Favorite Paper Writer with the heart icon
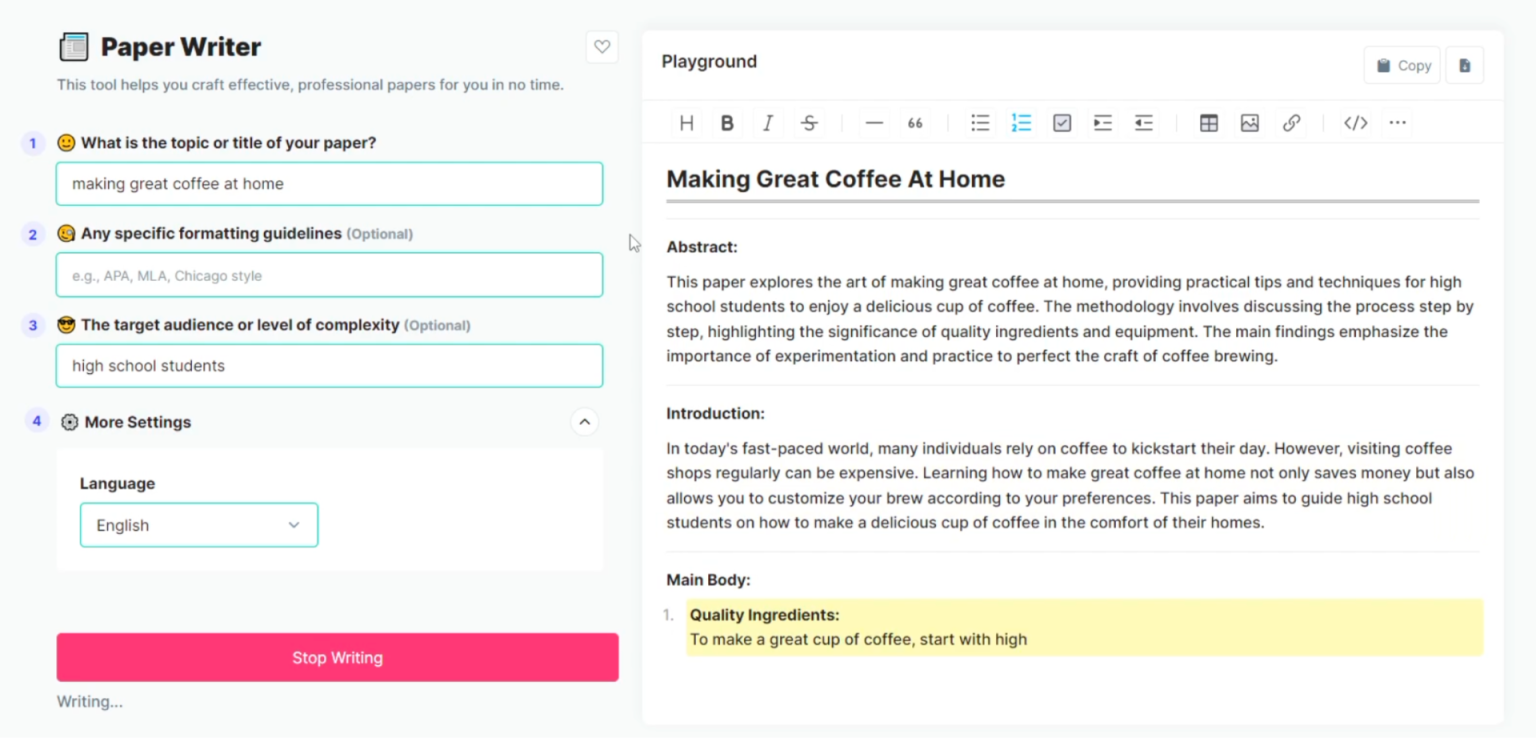 coord(602,46)
